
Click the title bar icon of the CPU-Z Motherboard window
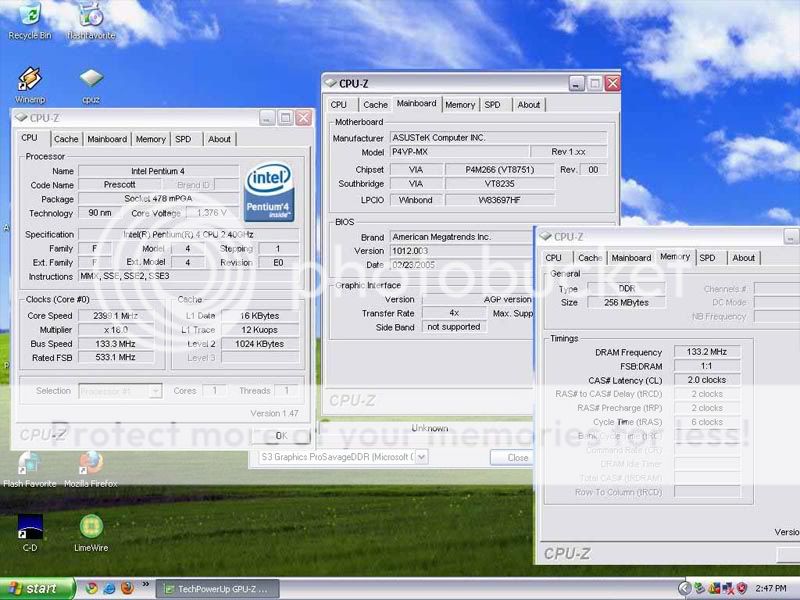click(x=331, y=83)
